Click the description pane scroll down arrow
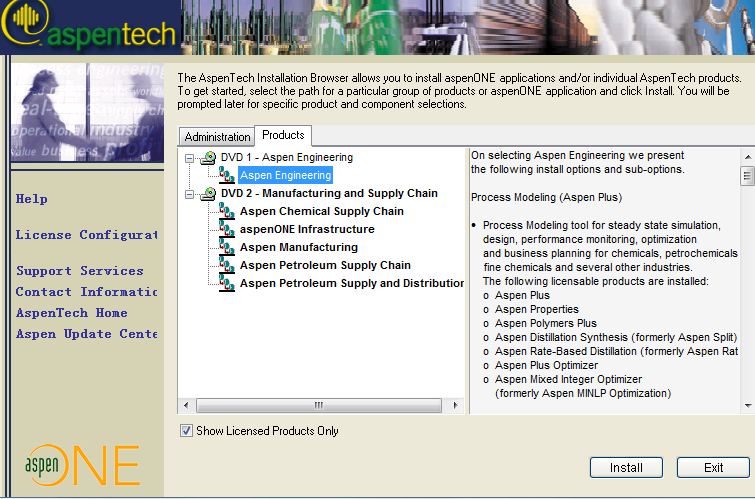This screenshot has height=499, width=755. click(747, 406)
